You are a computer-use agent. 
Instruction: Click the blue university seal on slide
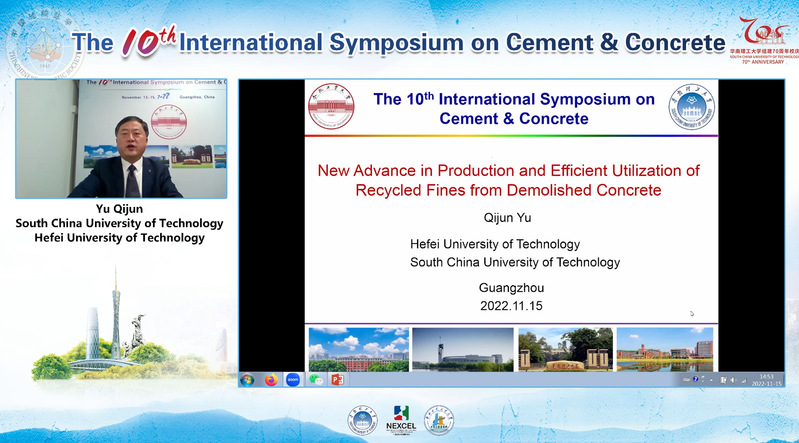pyautogui.click(x=691, y=107)
